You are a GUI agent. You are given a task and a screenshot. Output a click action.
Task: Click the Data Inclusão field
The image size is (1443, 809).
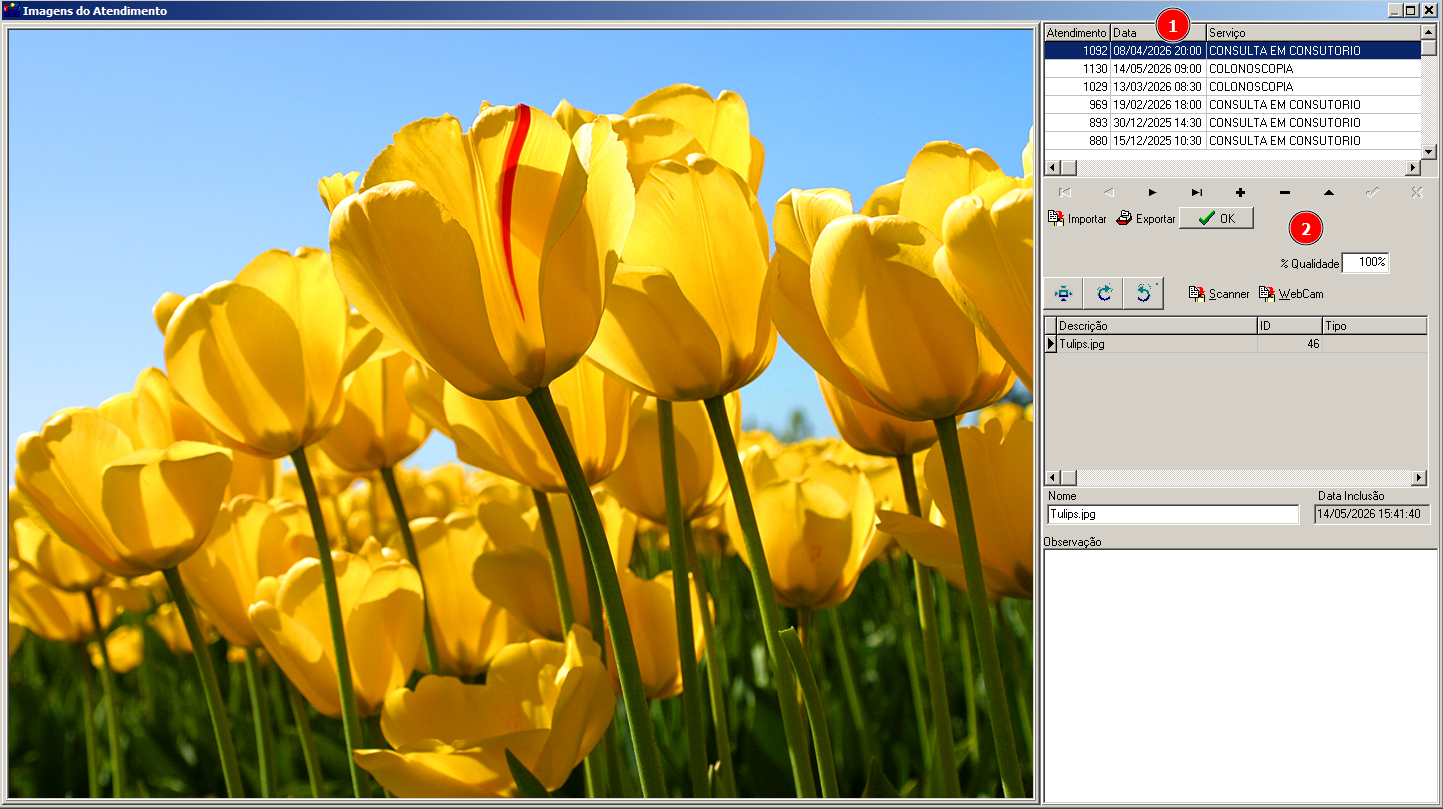pyautogui.click(x=1372, y=514)
